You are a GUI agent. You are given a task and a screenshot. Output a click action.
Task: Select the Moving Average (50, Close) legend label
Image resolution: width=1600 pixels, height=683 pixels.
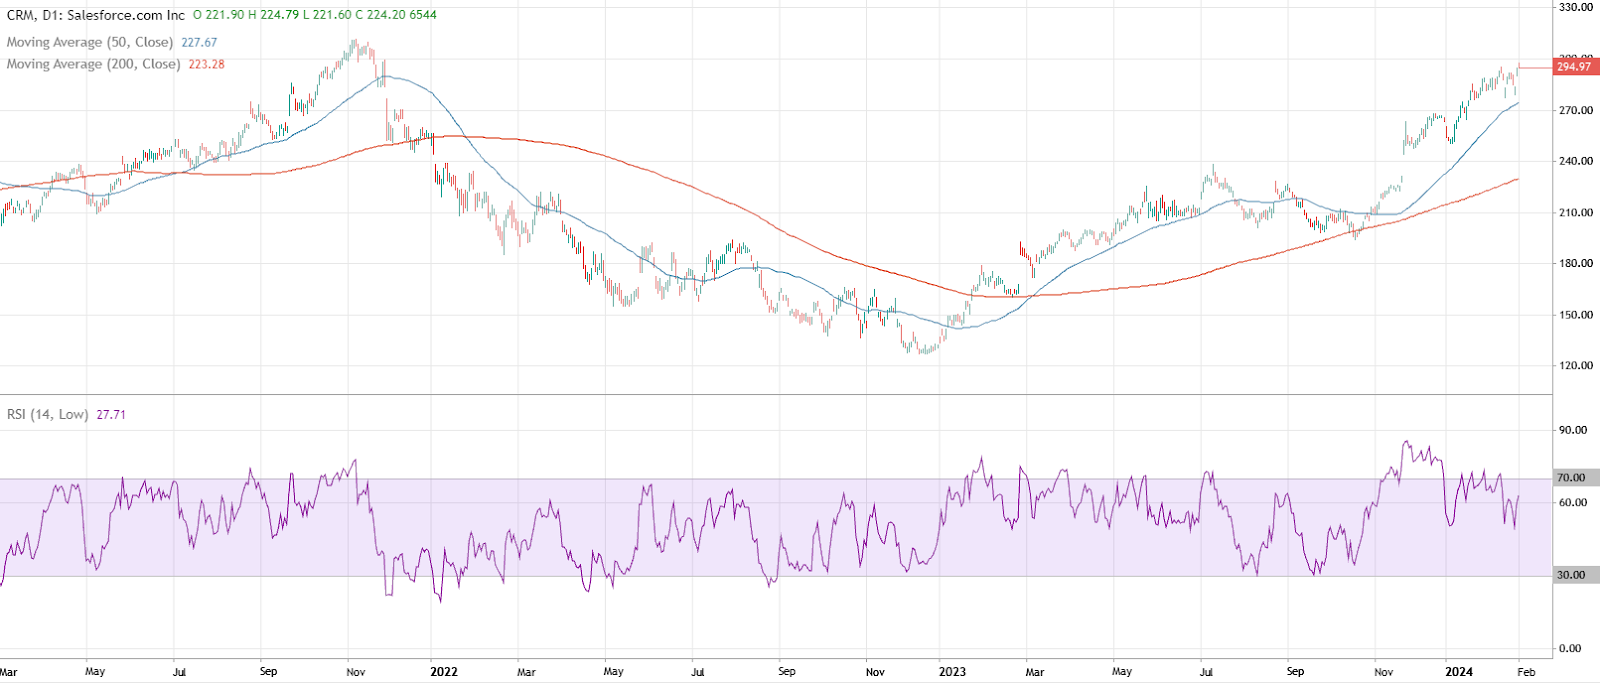(x=90, y=43)
